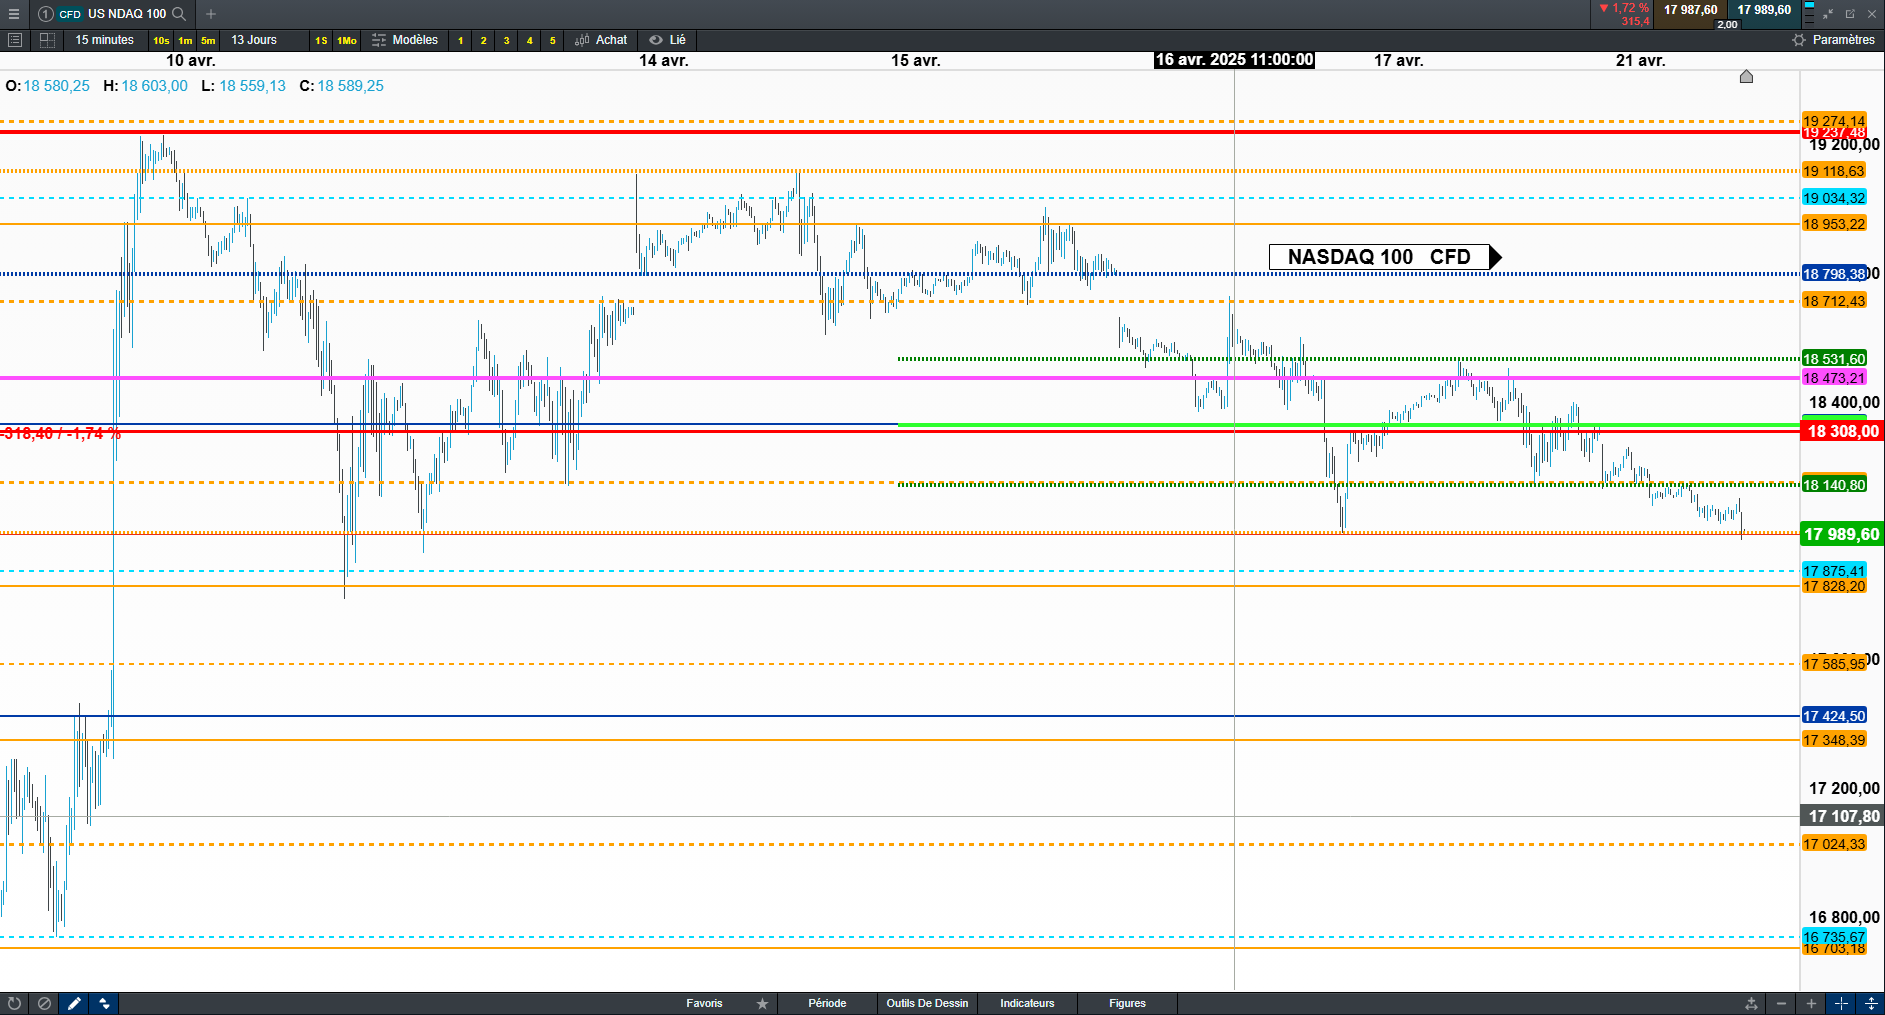Detach chart into a separate window

[x=1850, y=14]
